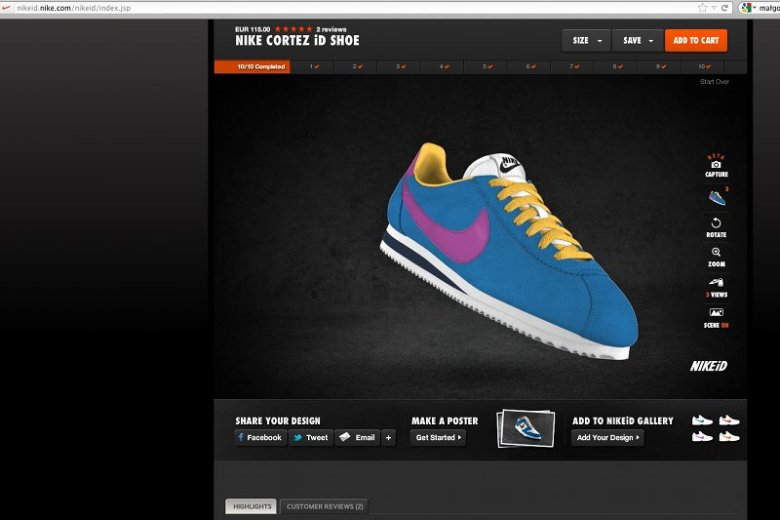
Task: Open the bottom-right gallery shoe thumbnail
Action: coord(729,437)
